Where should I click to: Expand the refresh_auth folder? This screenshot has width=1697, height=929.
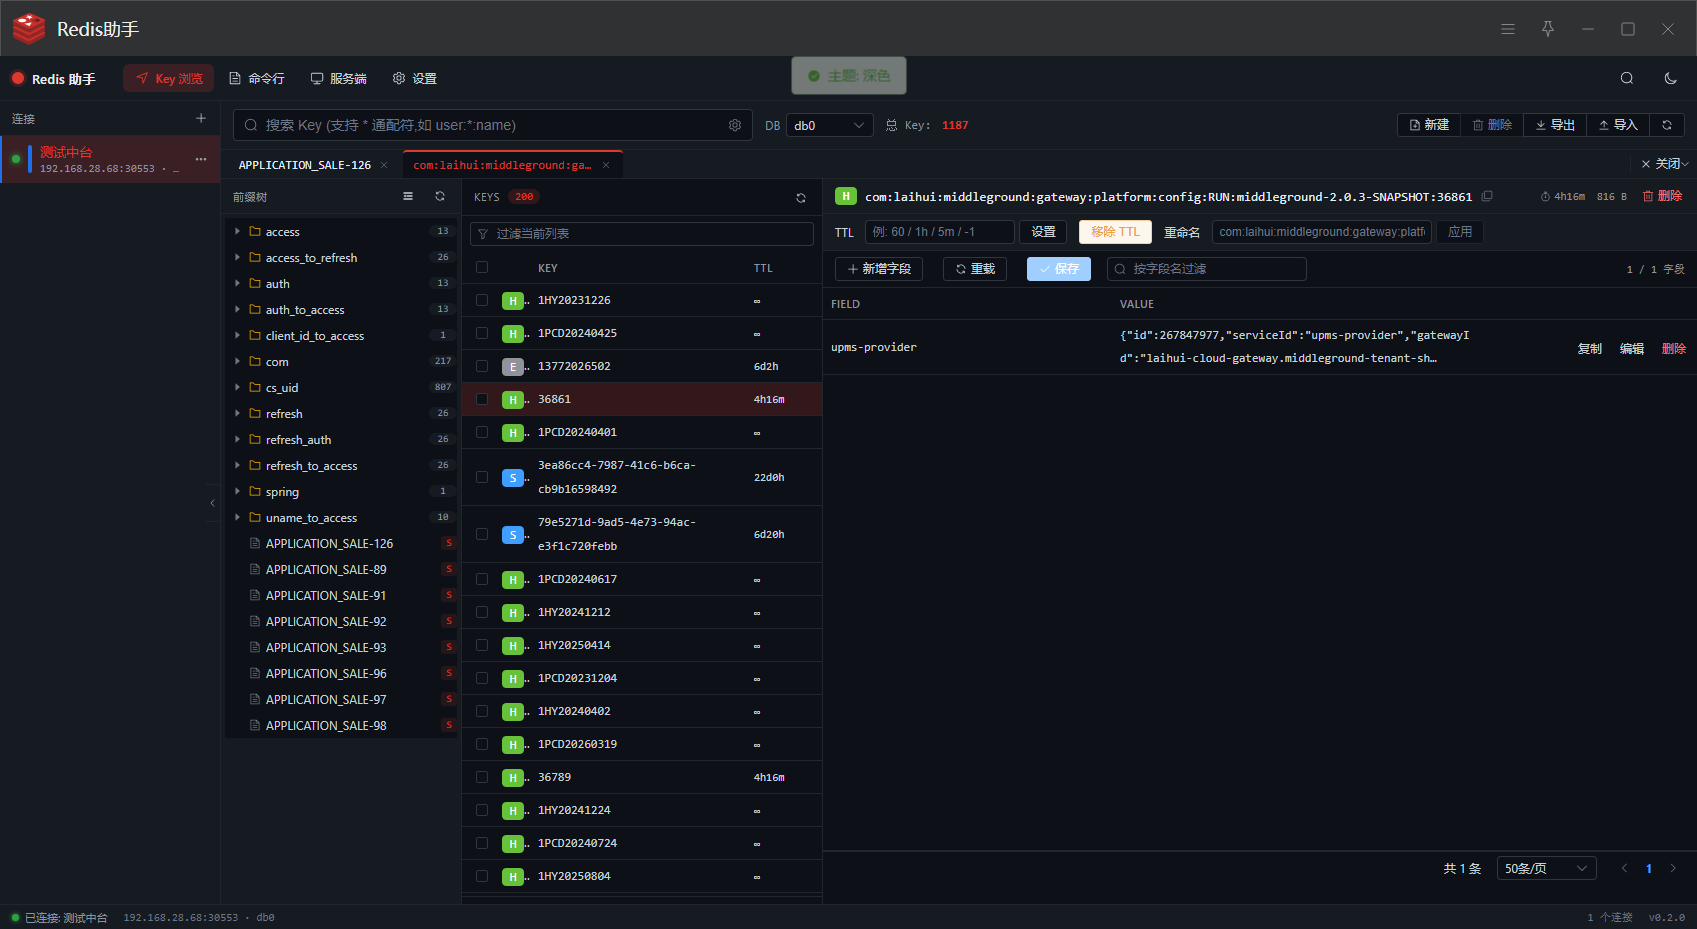[x=238, y=439]
